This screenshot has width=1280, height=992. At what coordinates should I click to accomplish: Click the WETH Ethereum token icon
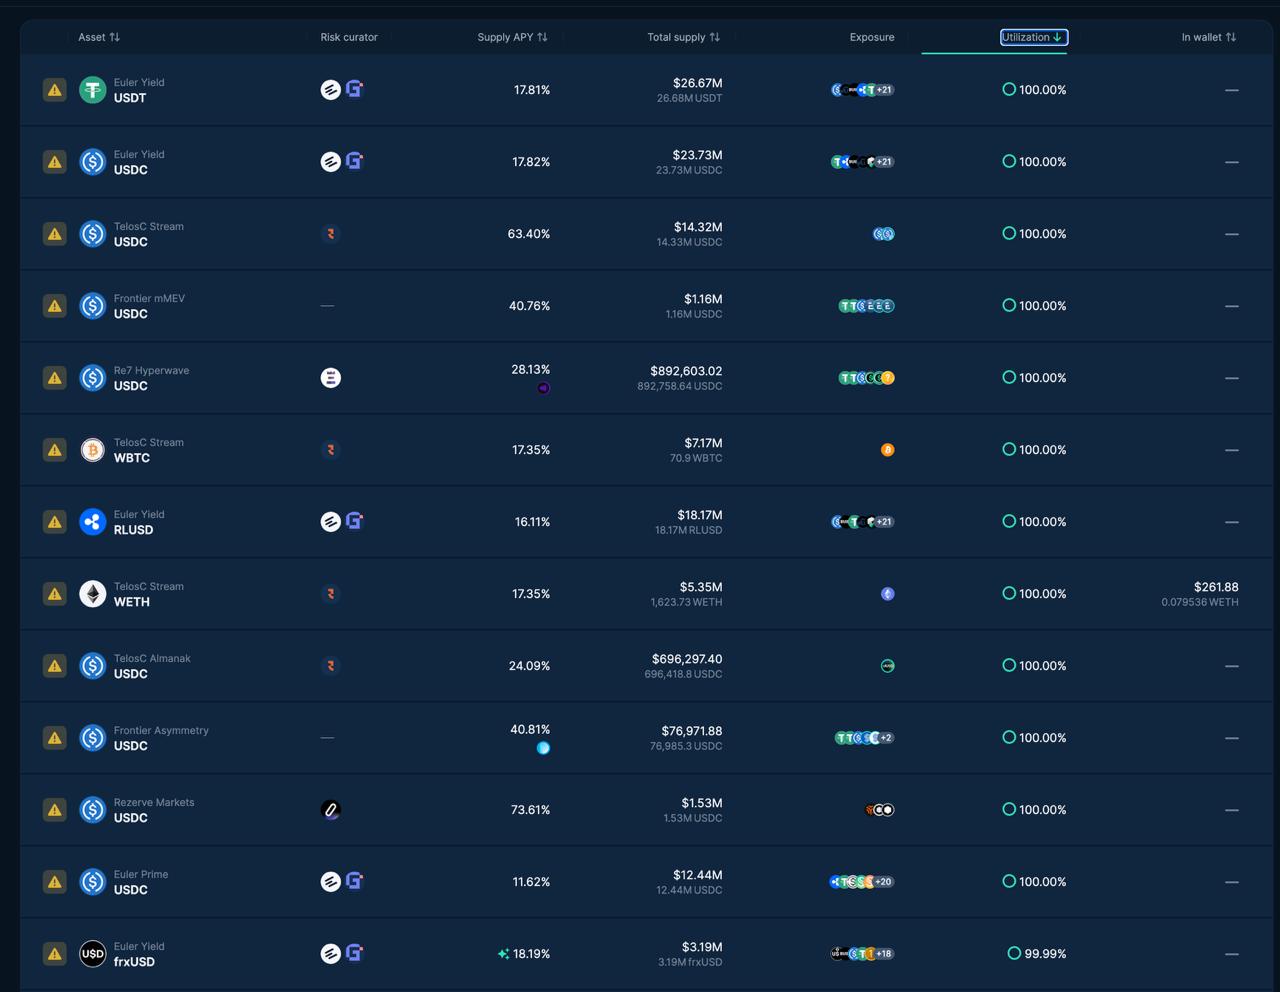pyautogui.click(x=93, y=594)
